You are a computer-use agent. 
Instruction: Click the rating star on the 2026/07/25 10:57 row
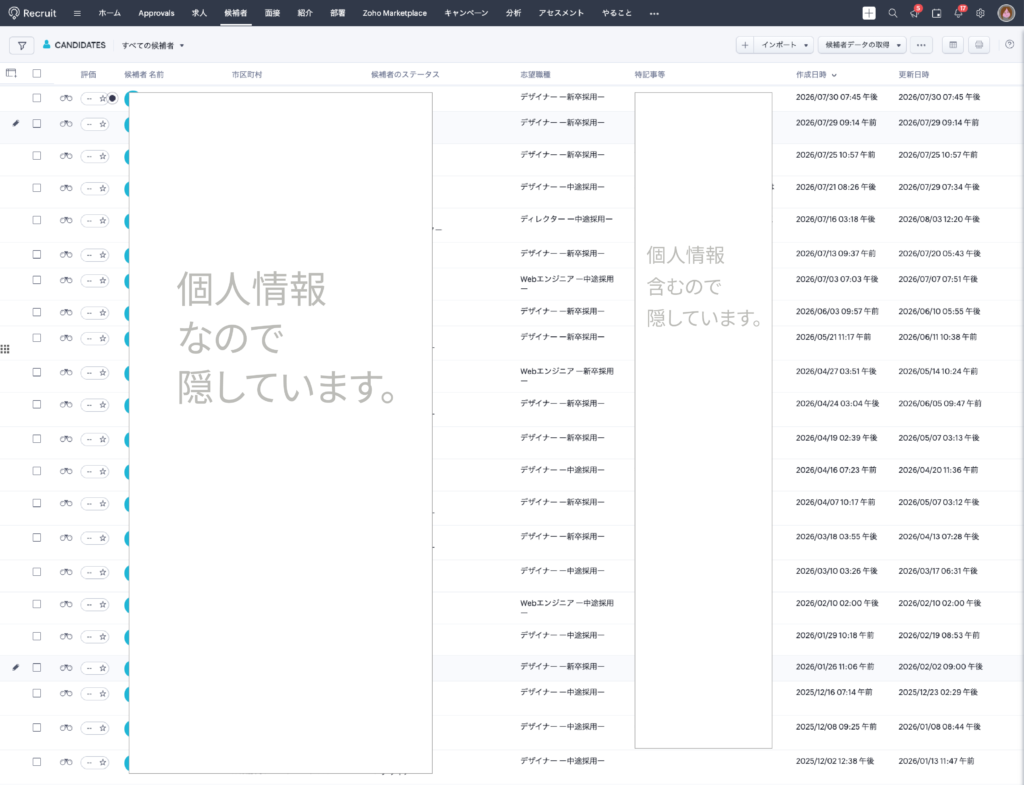coord(103,156)
